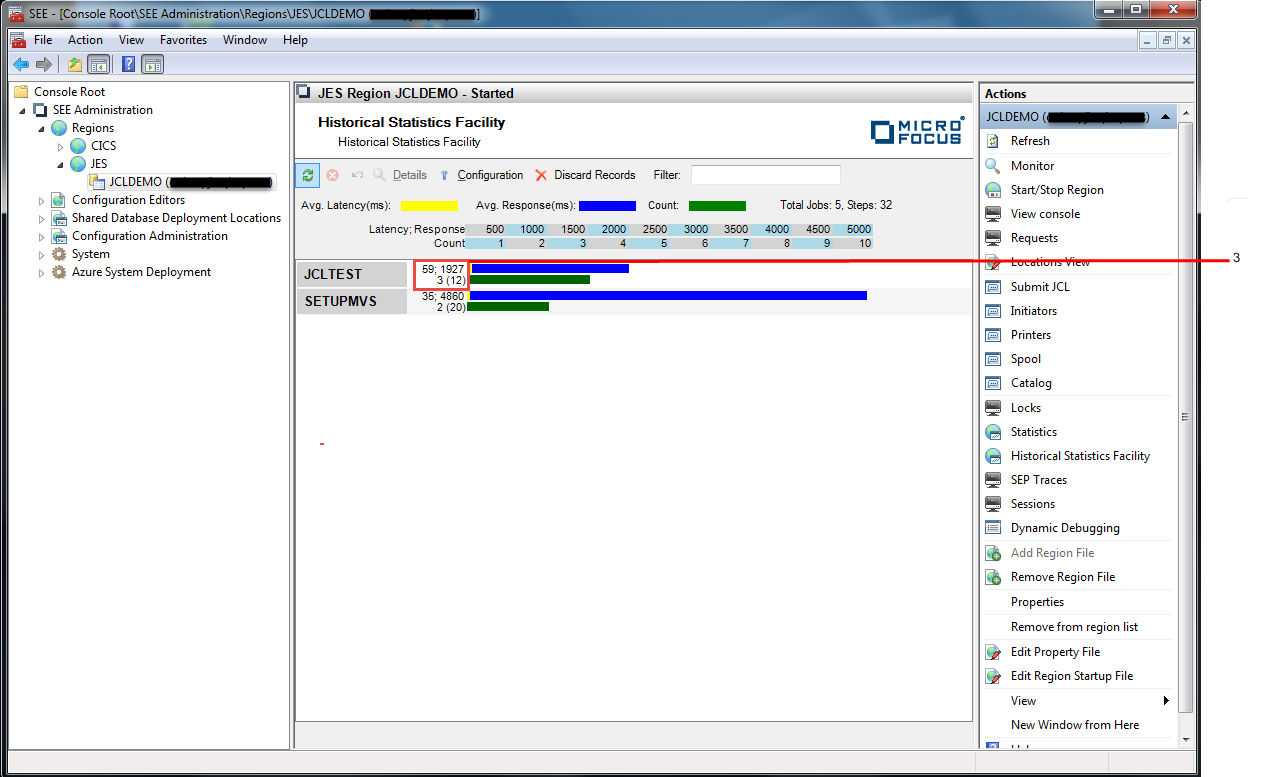The width and height of the screenshot is (1288, 777).
Task: Click the undo arrow icon beside Details
Action: (357, 175)
